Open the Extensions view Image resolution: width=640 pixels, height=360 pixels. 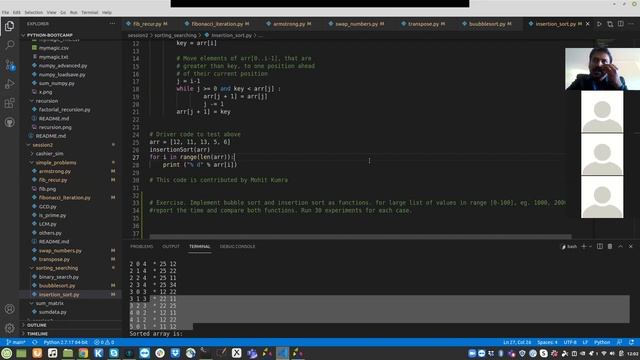tap(9, 103)
